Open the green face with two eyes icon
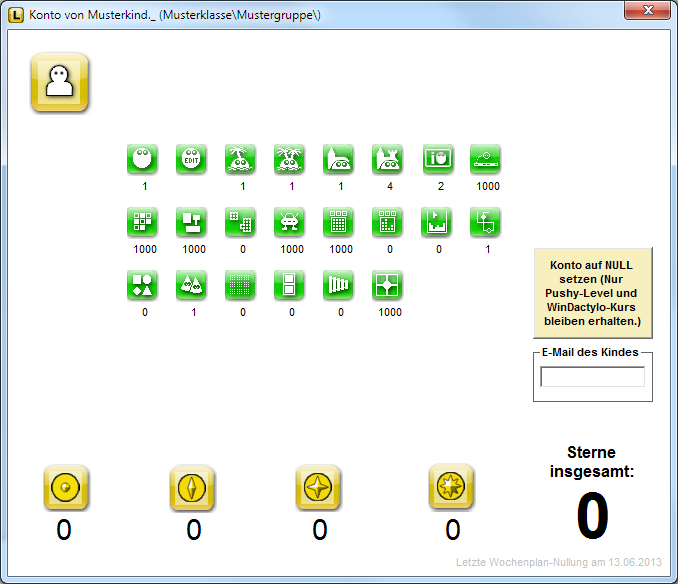The height and width of the screenshot is (584, 678). 143,158
